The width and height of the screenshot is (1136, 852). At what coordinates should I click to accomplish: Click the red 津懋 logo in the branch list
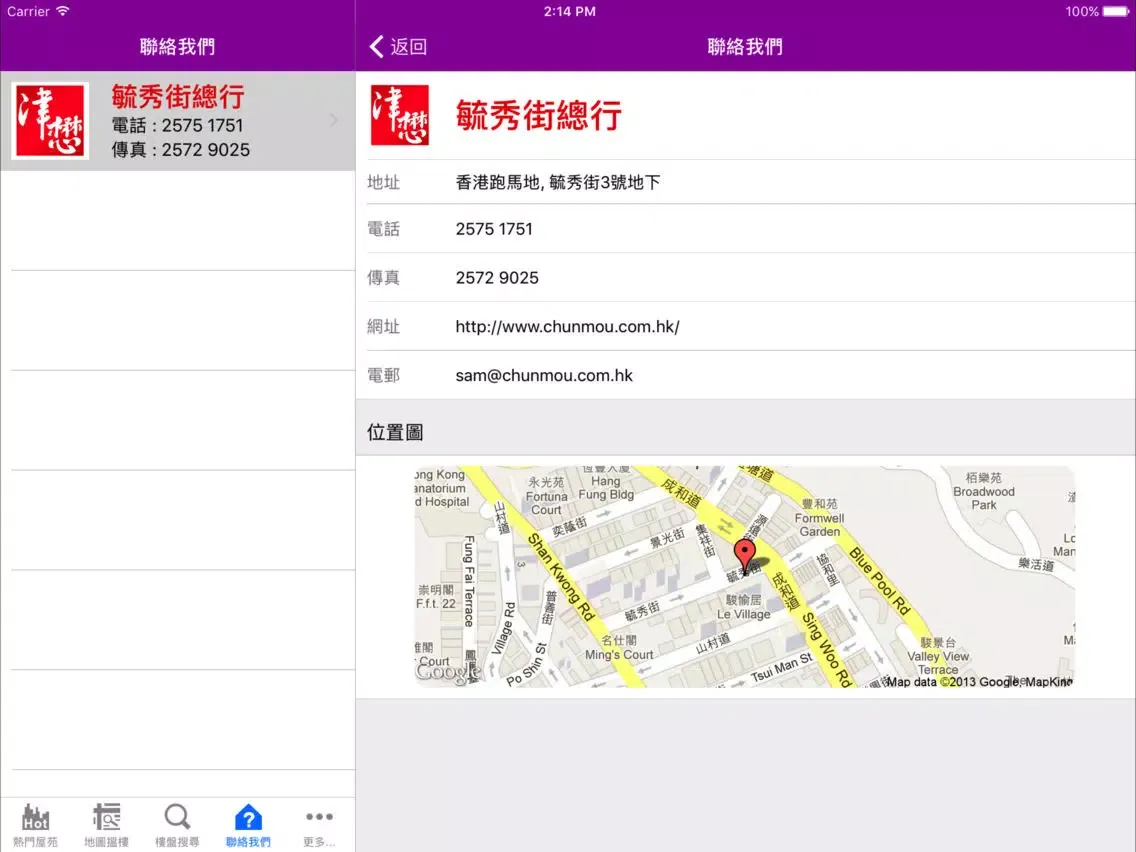[49, 120]
